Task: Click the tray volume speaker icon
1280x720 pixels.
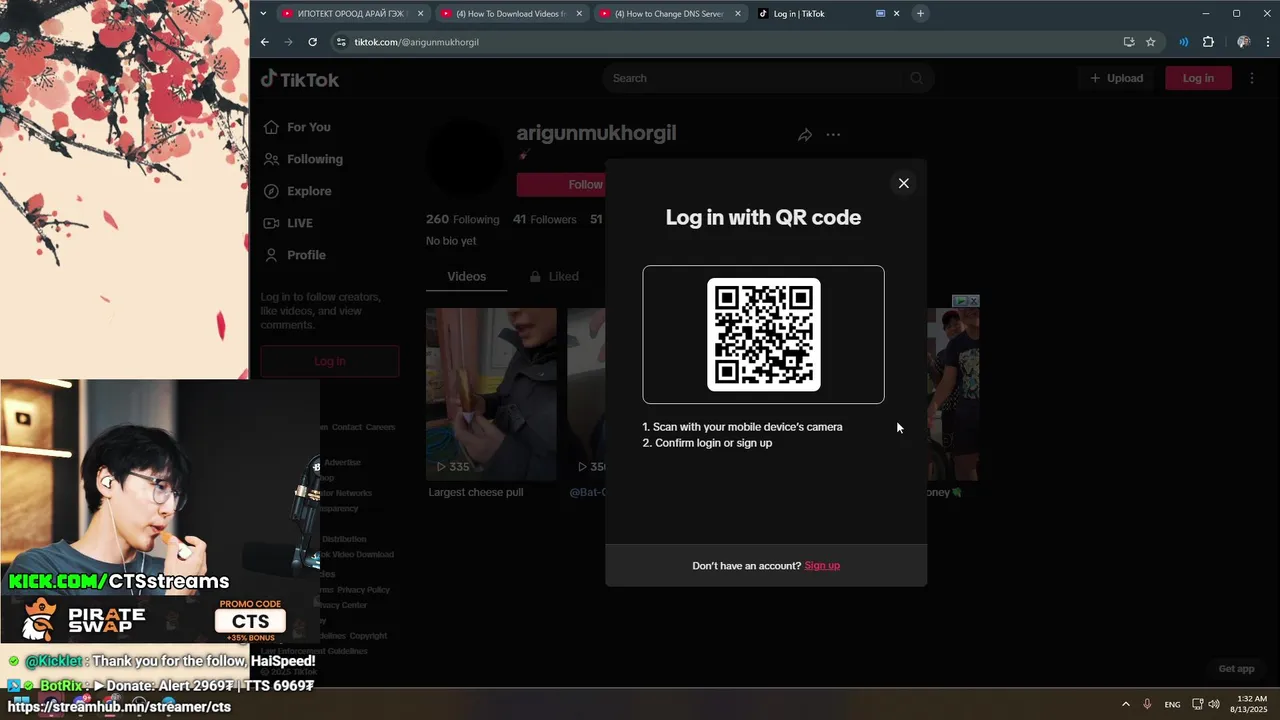Action: click(x=1214, y=704)
